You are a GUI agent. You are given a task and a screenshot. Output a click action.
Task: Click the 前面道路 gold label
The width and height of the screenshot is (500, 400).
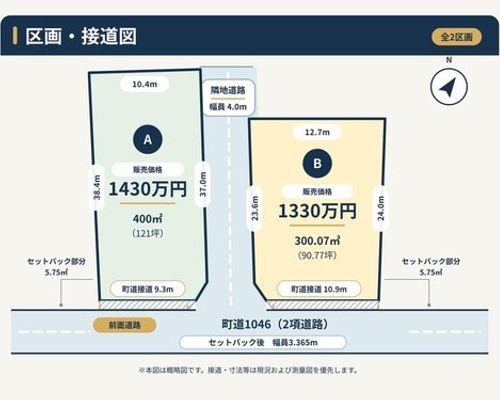125,325
